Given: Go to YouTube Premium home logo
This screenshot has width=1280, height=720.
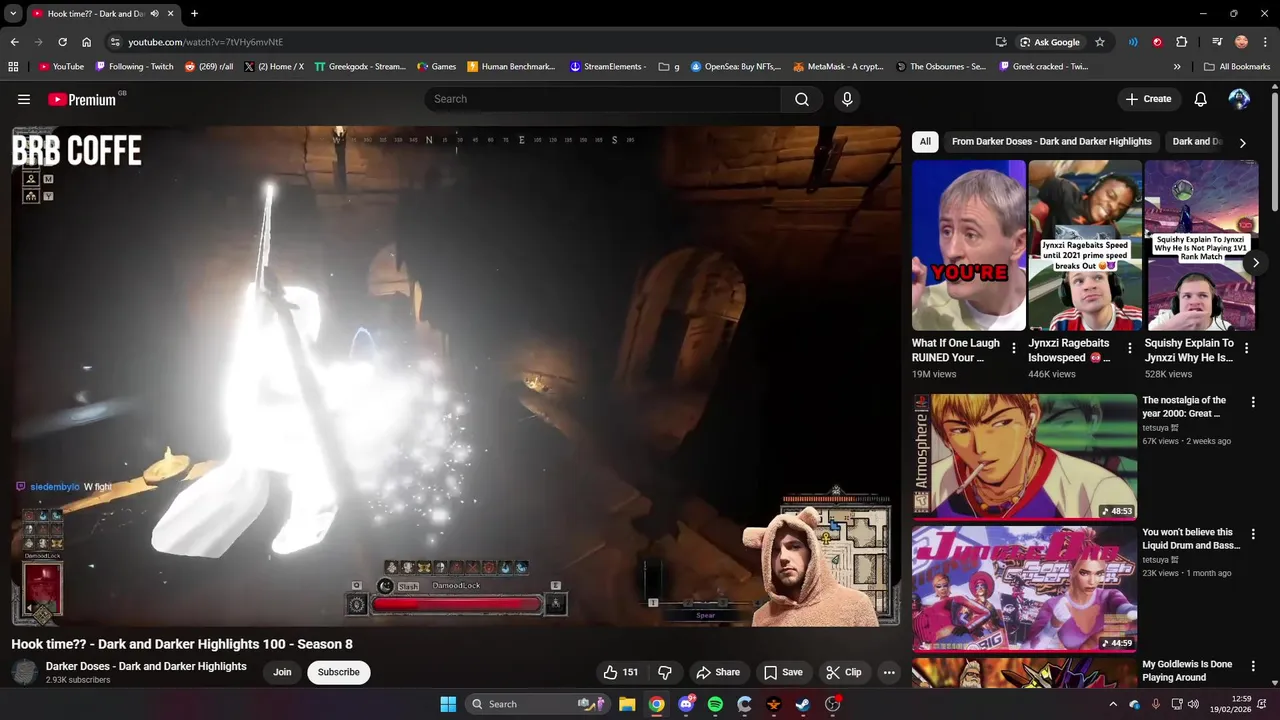Looking at the screenshot, I should (x=82, y=99).
